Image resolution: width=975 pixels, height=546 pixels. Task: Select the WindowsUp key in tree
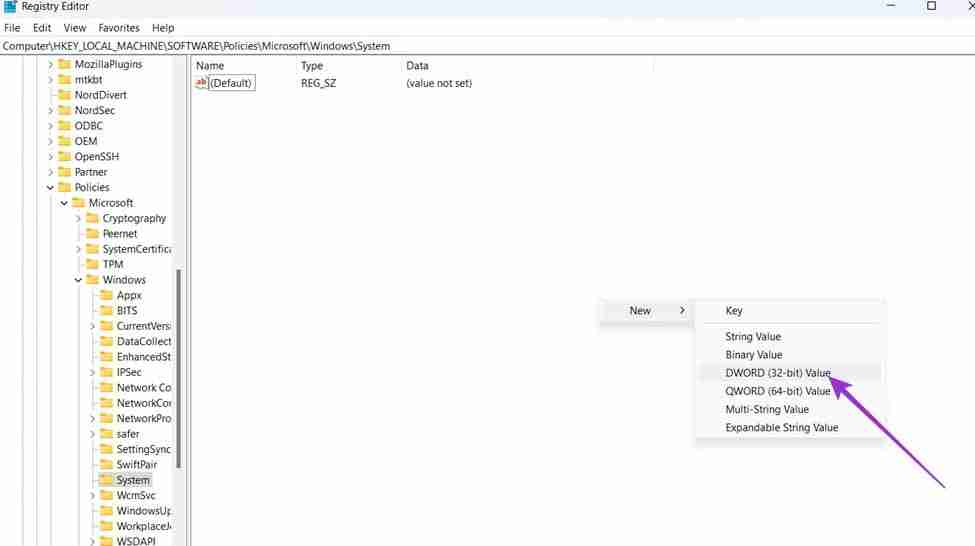pos(144,511)
